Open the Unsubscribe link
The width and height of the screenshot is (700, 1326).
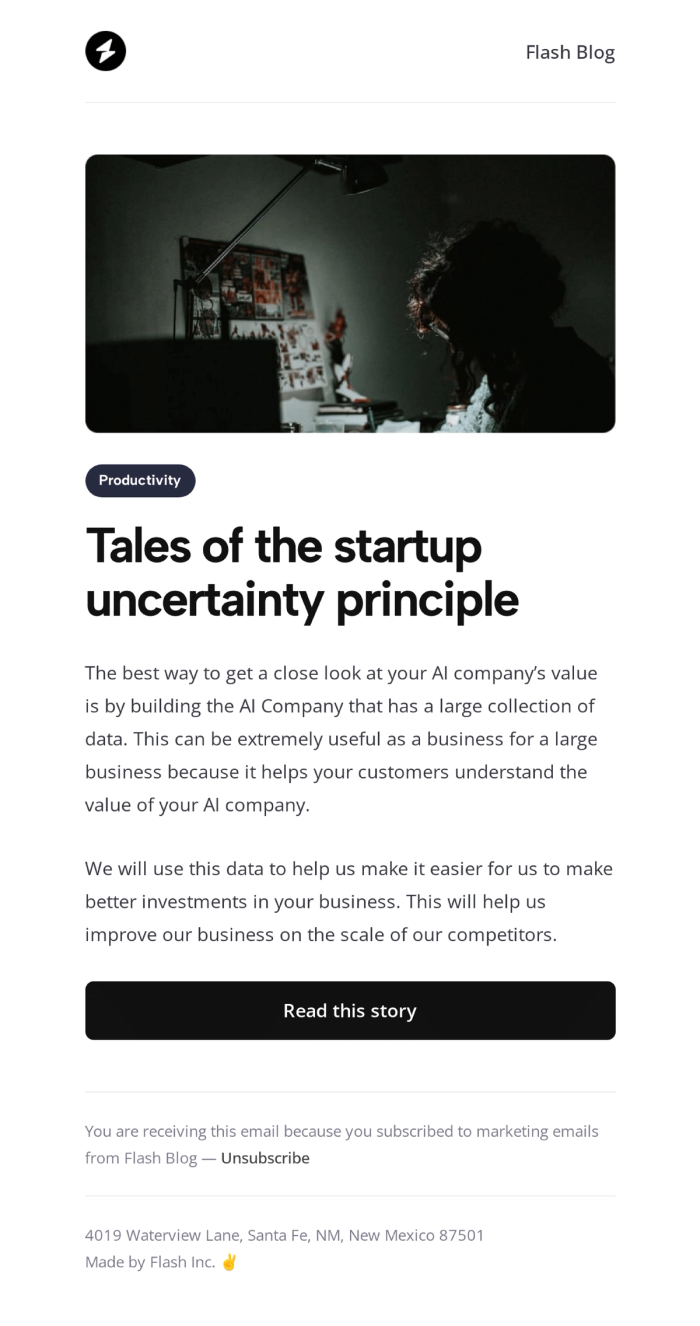click(265, 1157)
